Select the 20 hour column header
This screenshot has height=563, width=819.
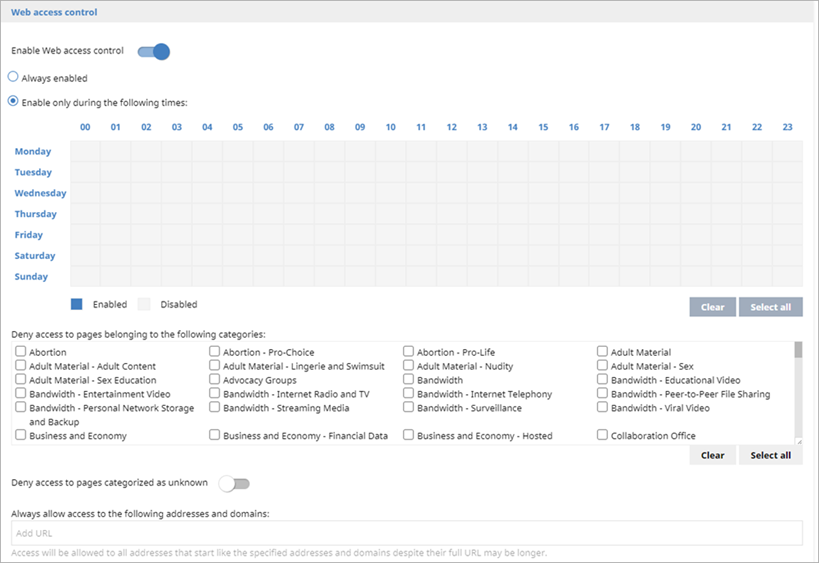pos(696,127)
